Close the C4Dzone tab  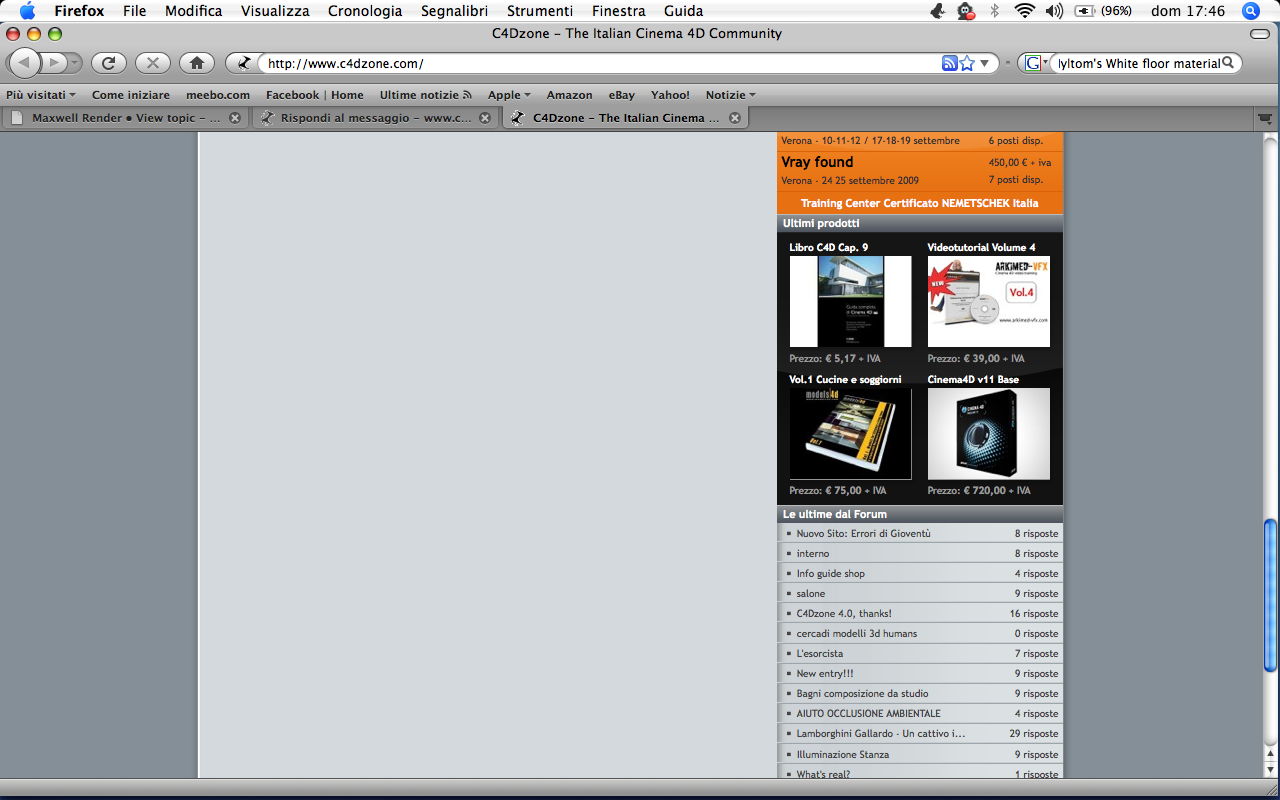coord(735,118)
